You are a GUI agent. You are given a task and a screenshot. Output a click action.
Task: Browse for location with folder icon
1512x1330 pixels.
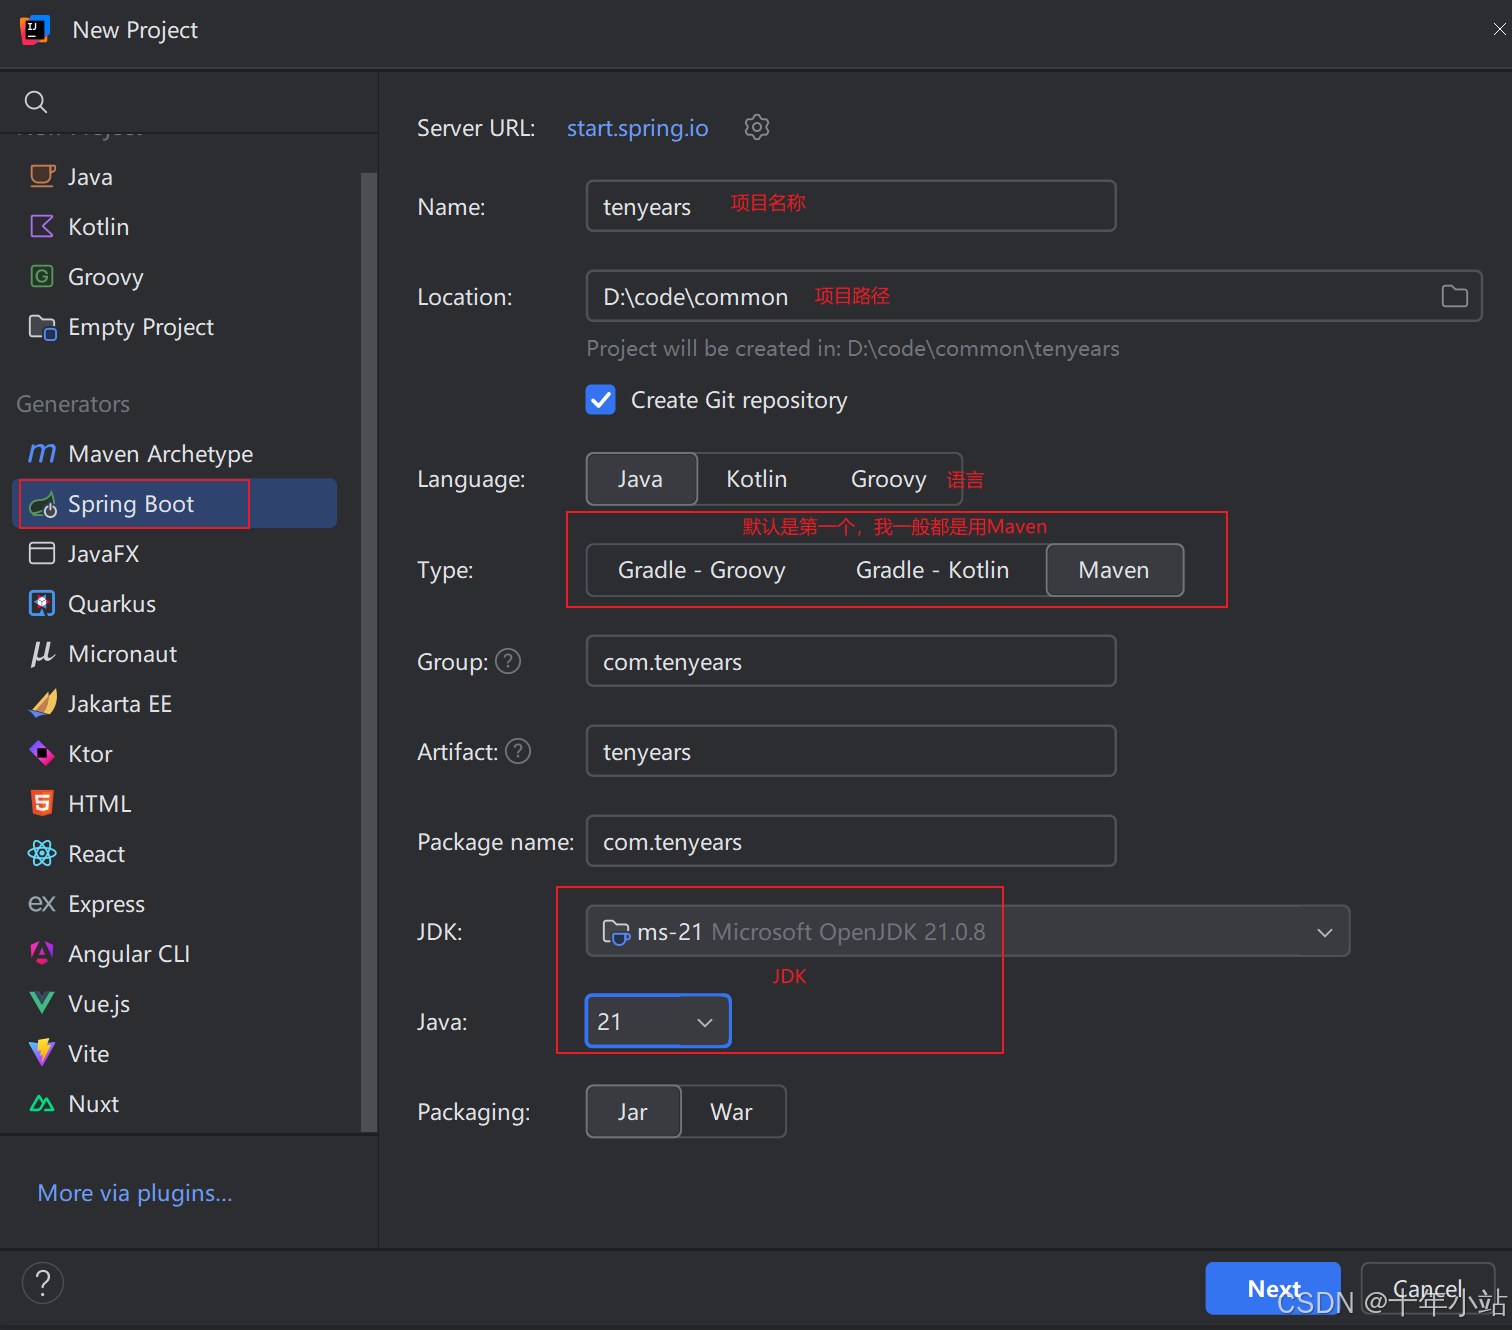(x=1454, y=296)
